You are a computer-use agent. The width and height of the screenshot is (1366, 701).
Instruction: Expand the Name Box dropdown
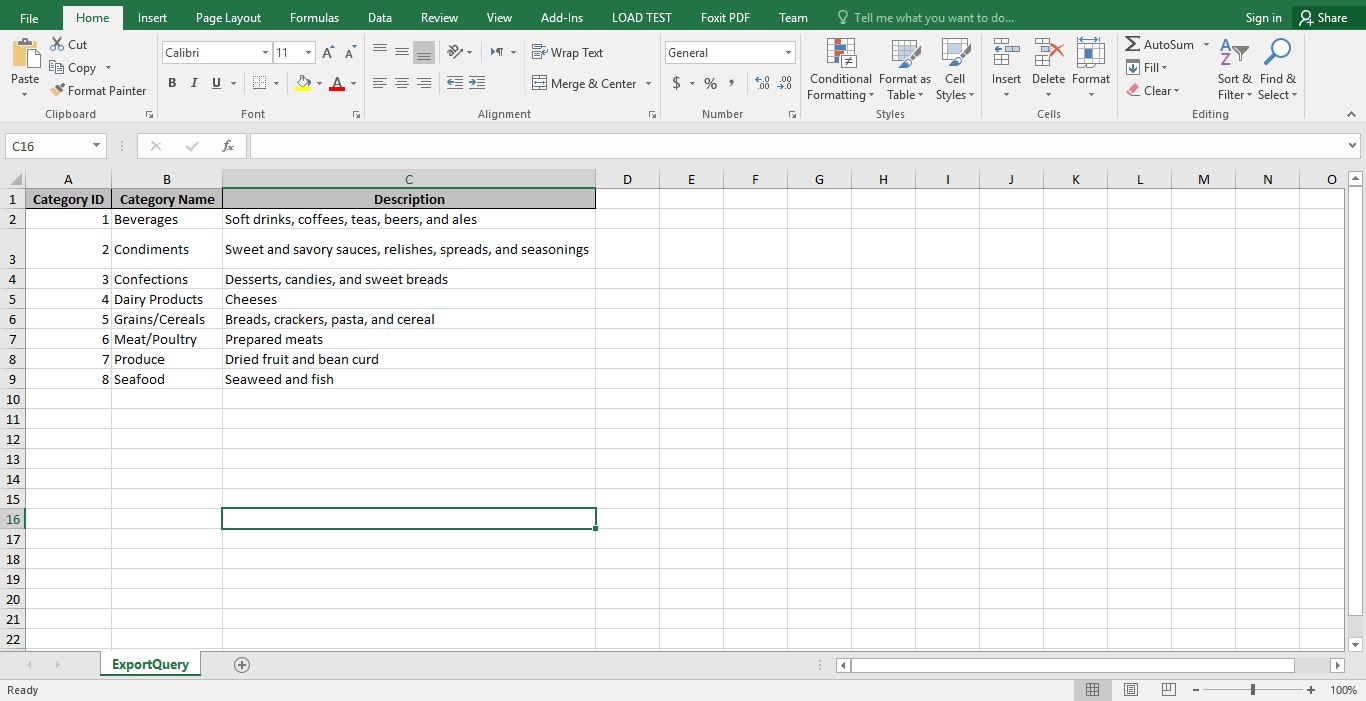(96, 146)
